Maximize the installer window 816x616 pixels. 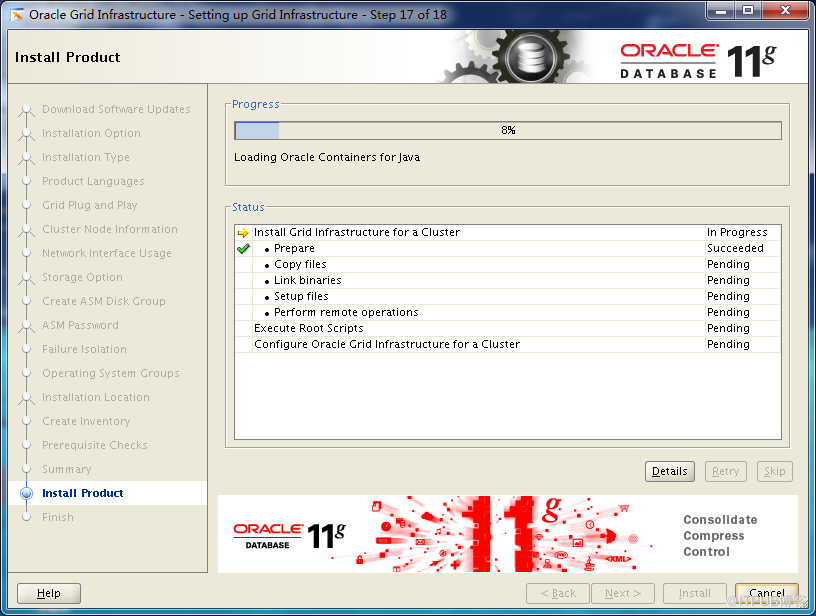[748, 10]
